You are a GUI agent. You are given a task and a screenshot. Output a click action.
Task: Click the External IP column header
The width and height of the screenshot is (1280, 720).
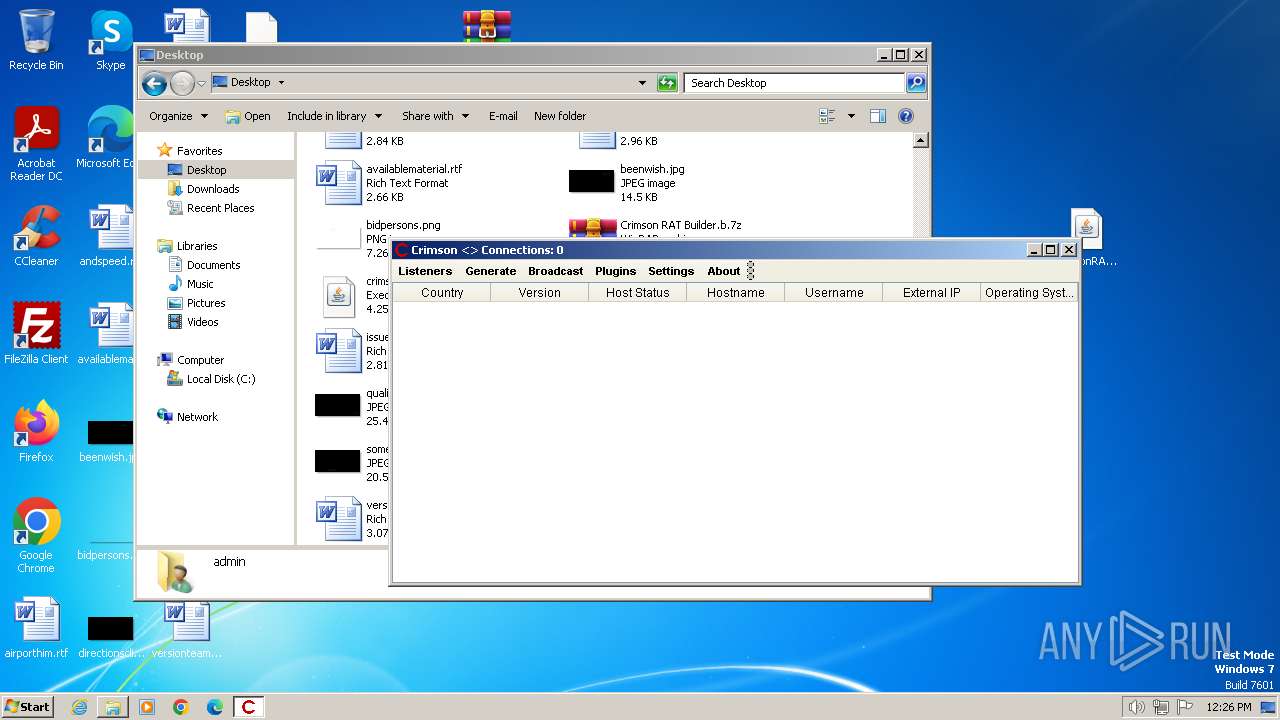coord(931,293)
